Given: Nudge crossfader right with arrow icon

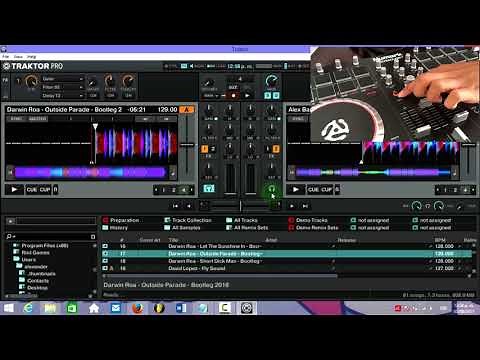Looking at the screenshot, I should tap(292, 206).
